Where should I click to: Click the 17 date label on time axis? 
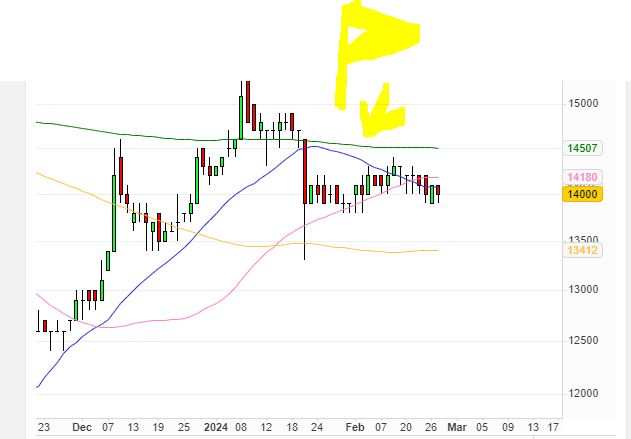pos(554,427)
